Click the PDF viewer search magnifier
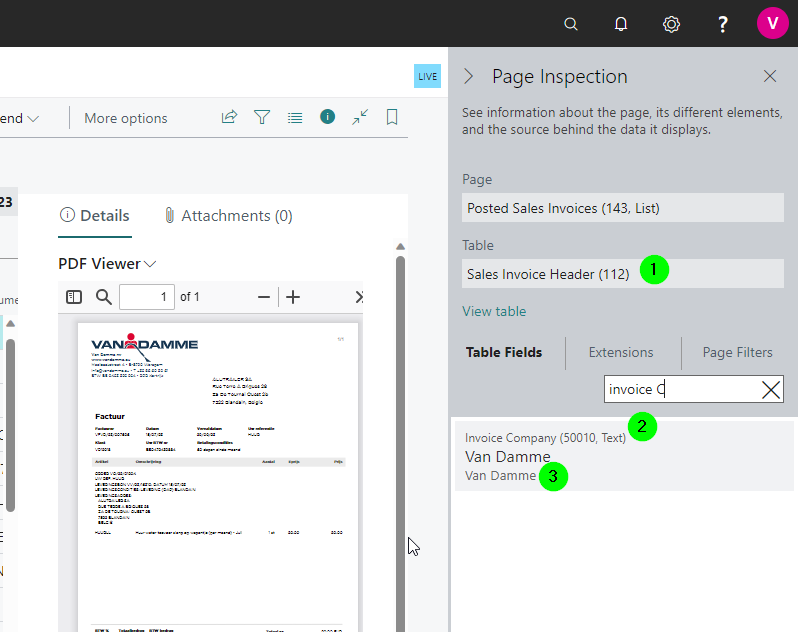The image size is (798, 632). click(104, 297)
